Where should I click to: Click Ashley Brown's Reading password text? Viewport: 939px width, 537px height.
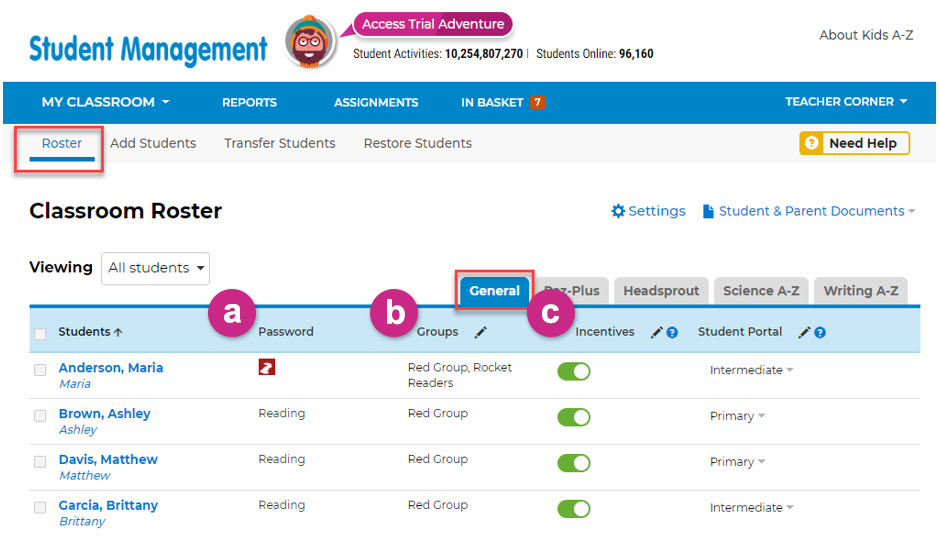281,413
